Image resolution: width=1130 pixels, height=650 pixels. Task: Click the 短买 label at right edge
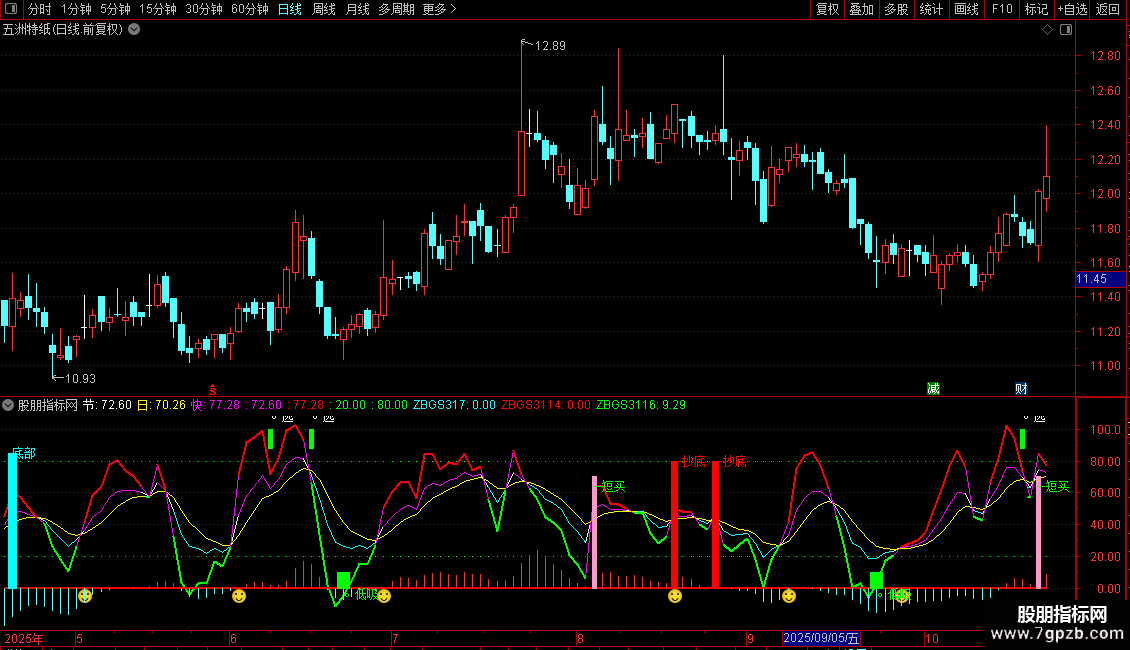click(x=1057, y=486)
